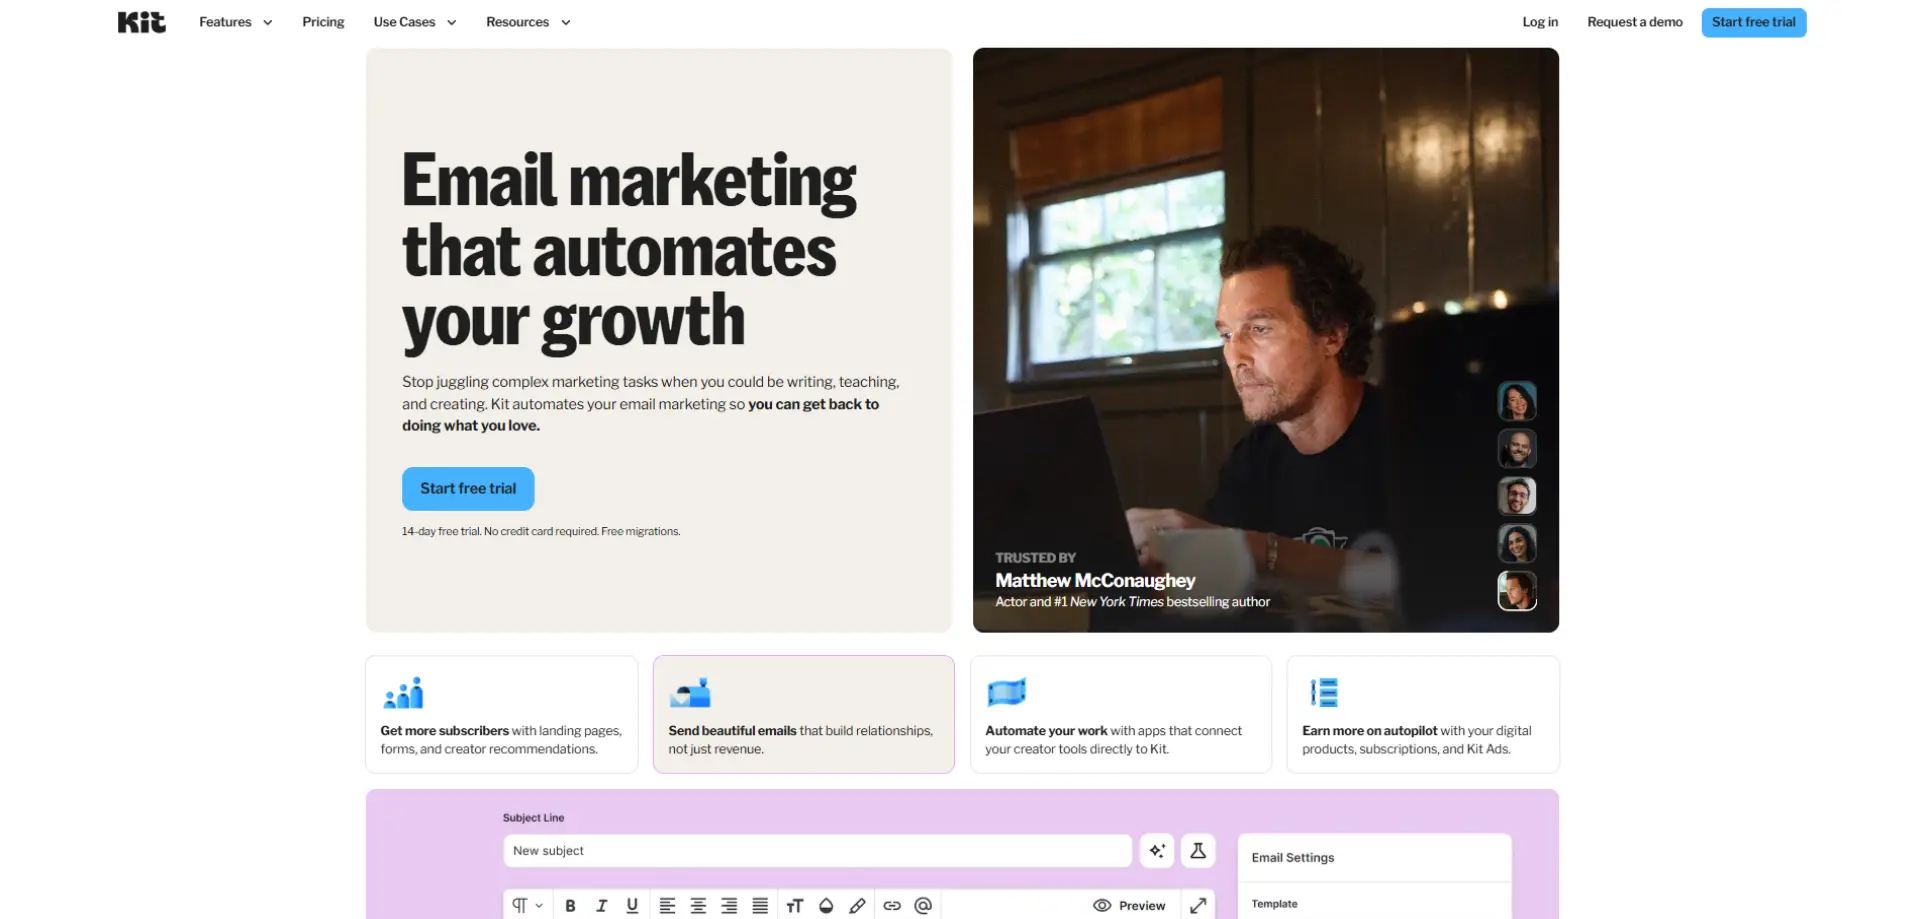
Task: Align text left in the editor
Action: (x=667, y=906)
